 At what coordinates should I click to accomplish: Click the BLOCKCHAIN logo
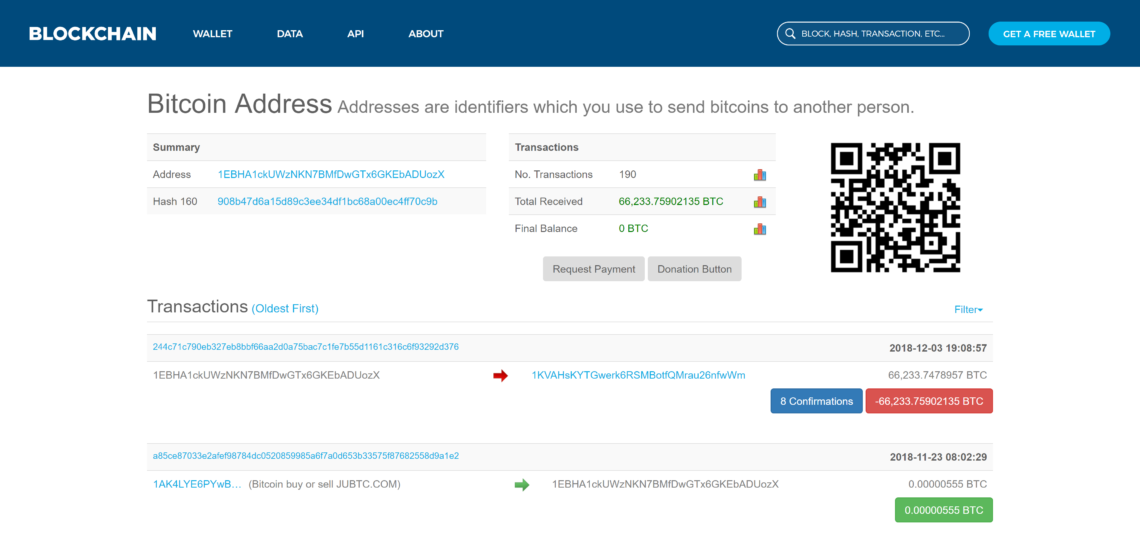(x=92, y=33)
